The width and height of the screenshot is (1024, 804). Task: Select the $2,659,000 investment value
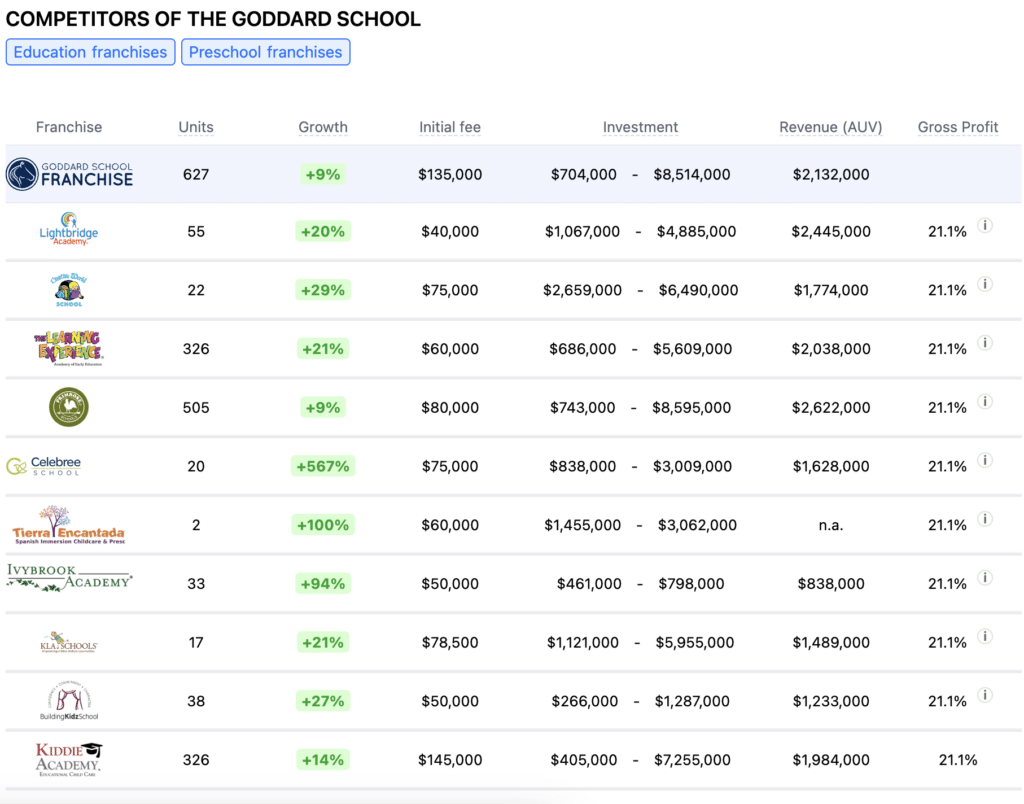click(x=583, y=290)
